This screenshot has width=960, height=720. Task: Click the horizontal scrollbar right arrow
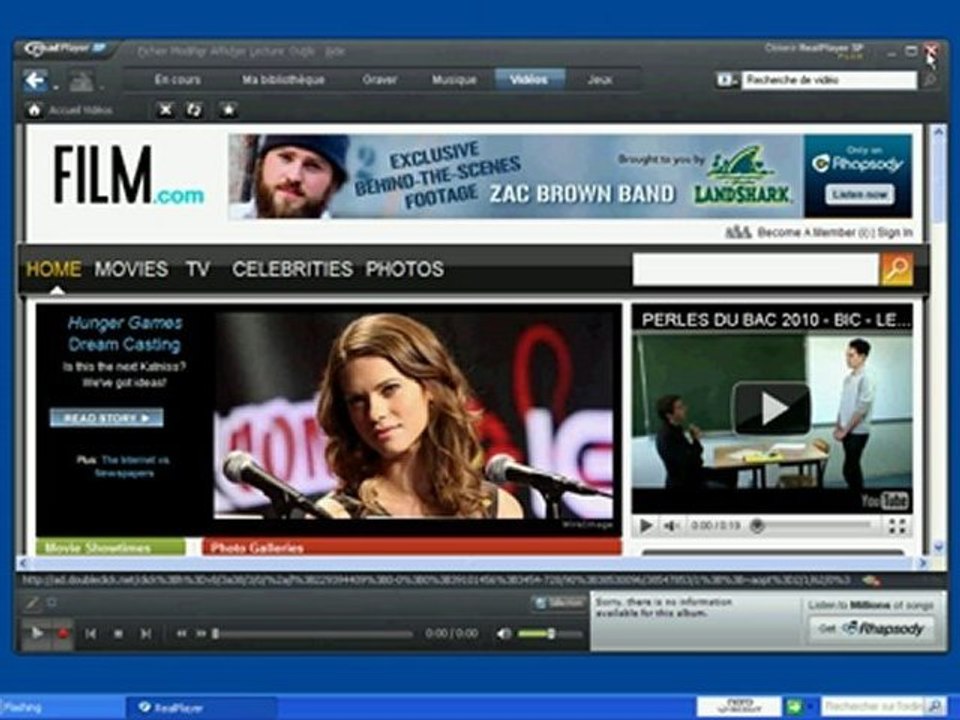(x=922, y=563)
